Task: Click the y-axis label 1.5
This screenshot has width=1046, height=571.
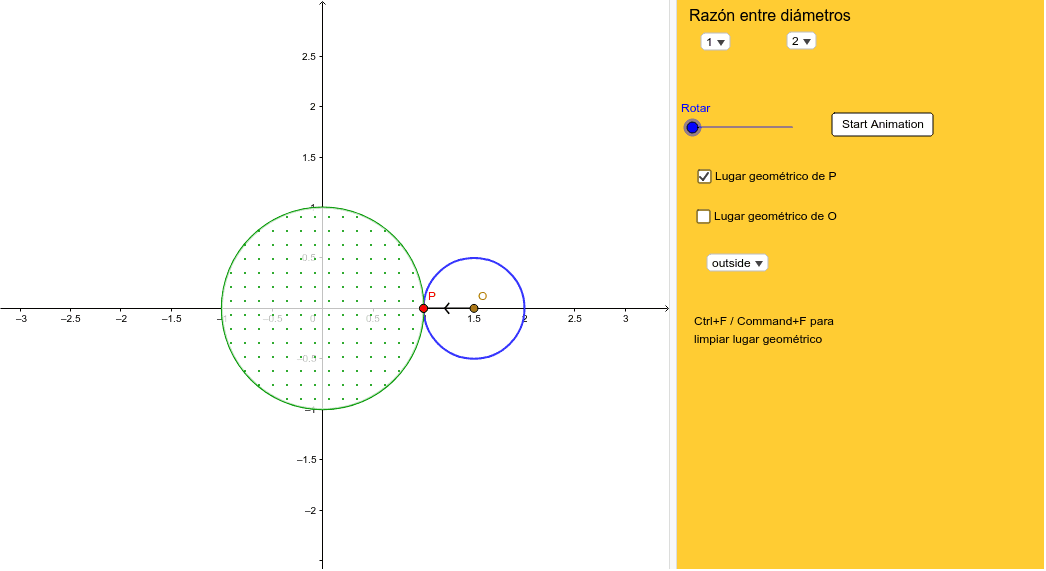Action: tap(308, 158)
